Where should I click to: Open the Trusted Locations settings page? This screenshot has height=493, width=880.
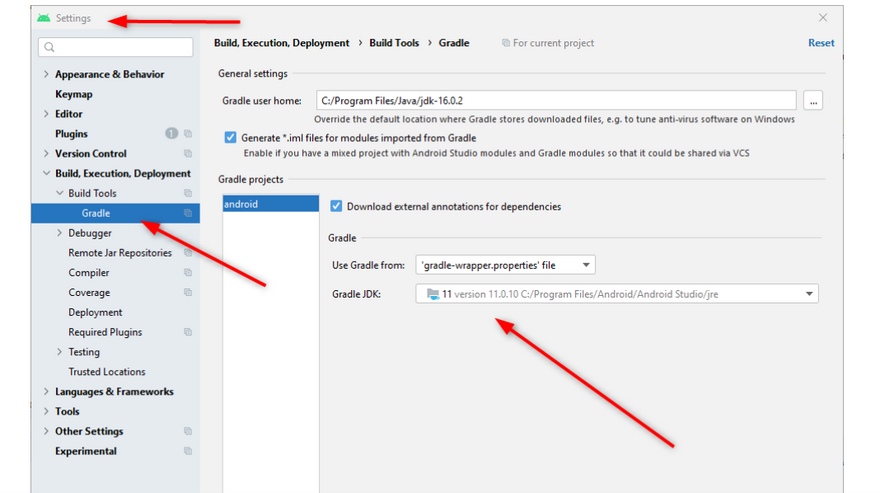(106, 372)
